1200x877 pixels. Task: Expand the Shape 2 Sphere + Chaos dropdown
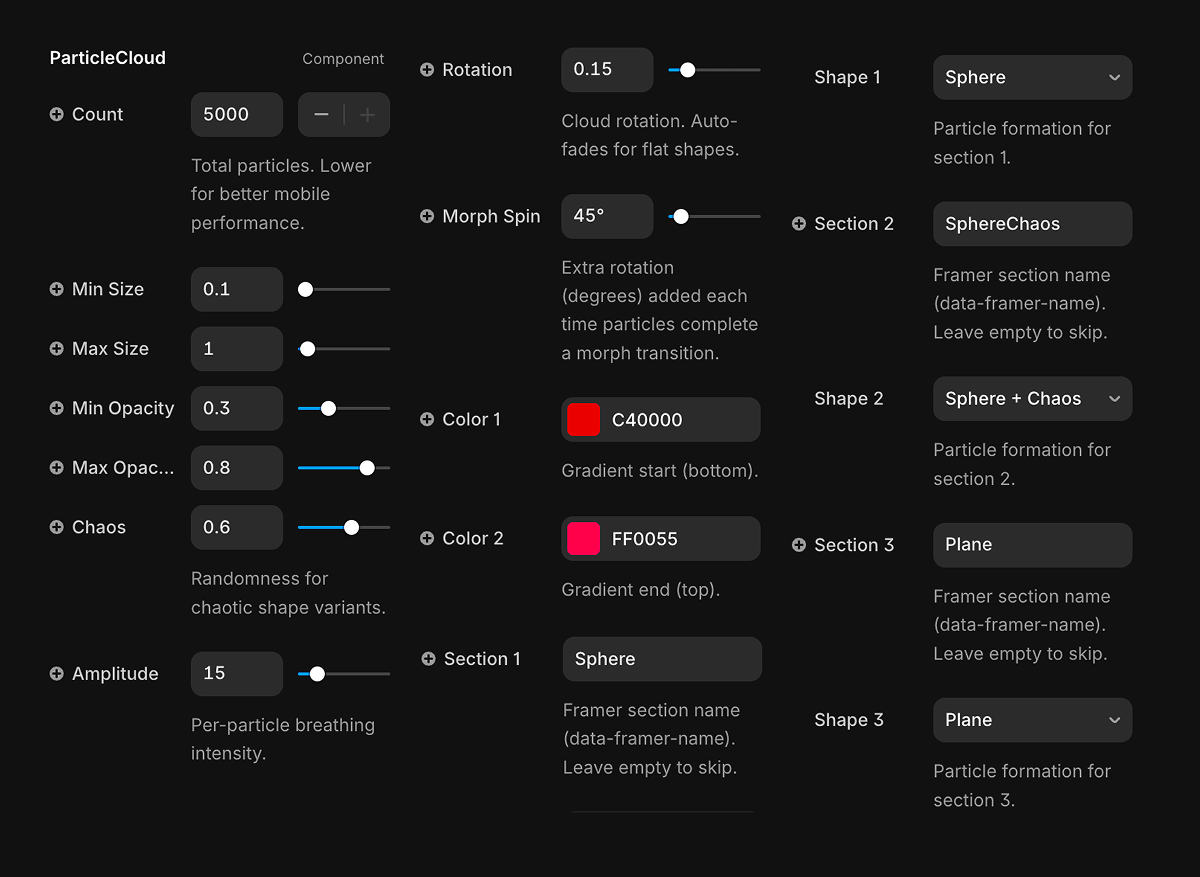(1032, 399)
